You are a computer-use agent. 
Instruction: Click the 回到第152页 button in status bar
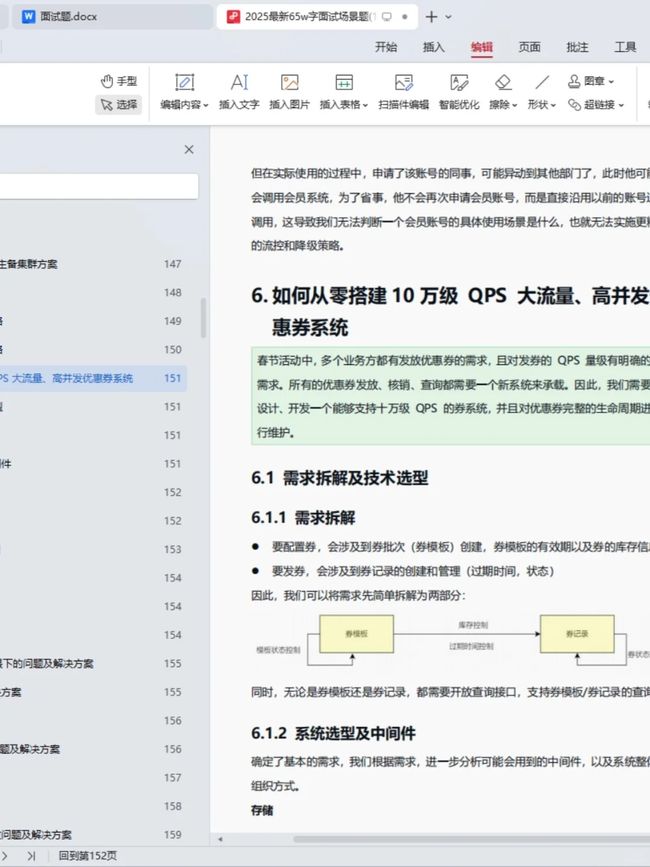(88, 855)
